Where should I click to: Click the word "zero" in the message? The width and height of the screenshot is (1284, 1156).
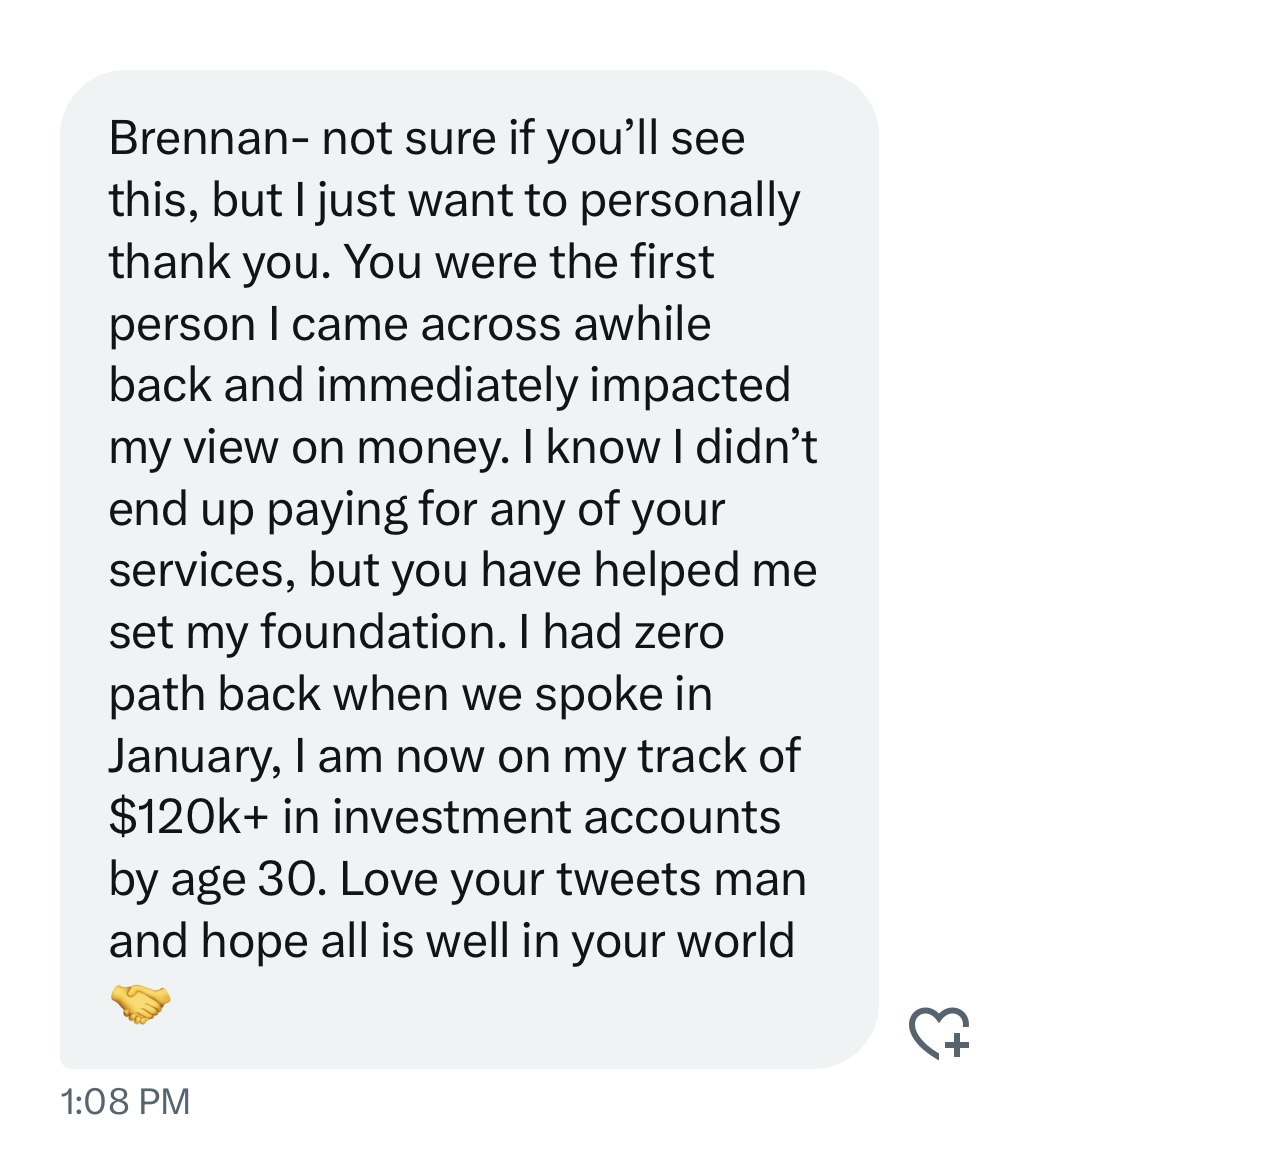[x=679, y=633]
